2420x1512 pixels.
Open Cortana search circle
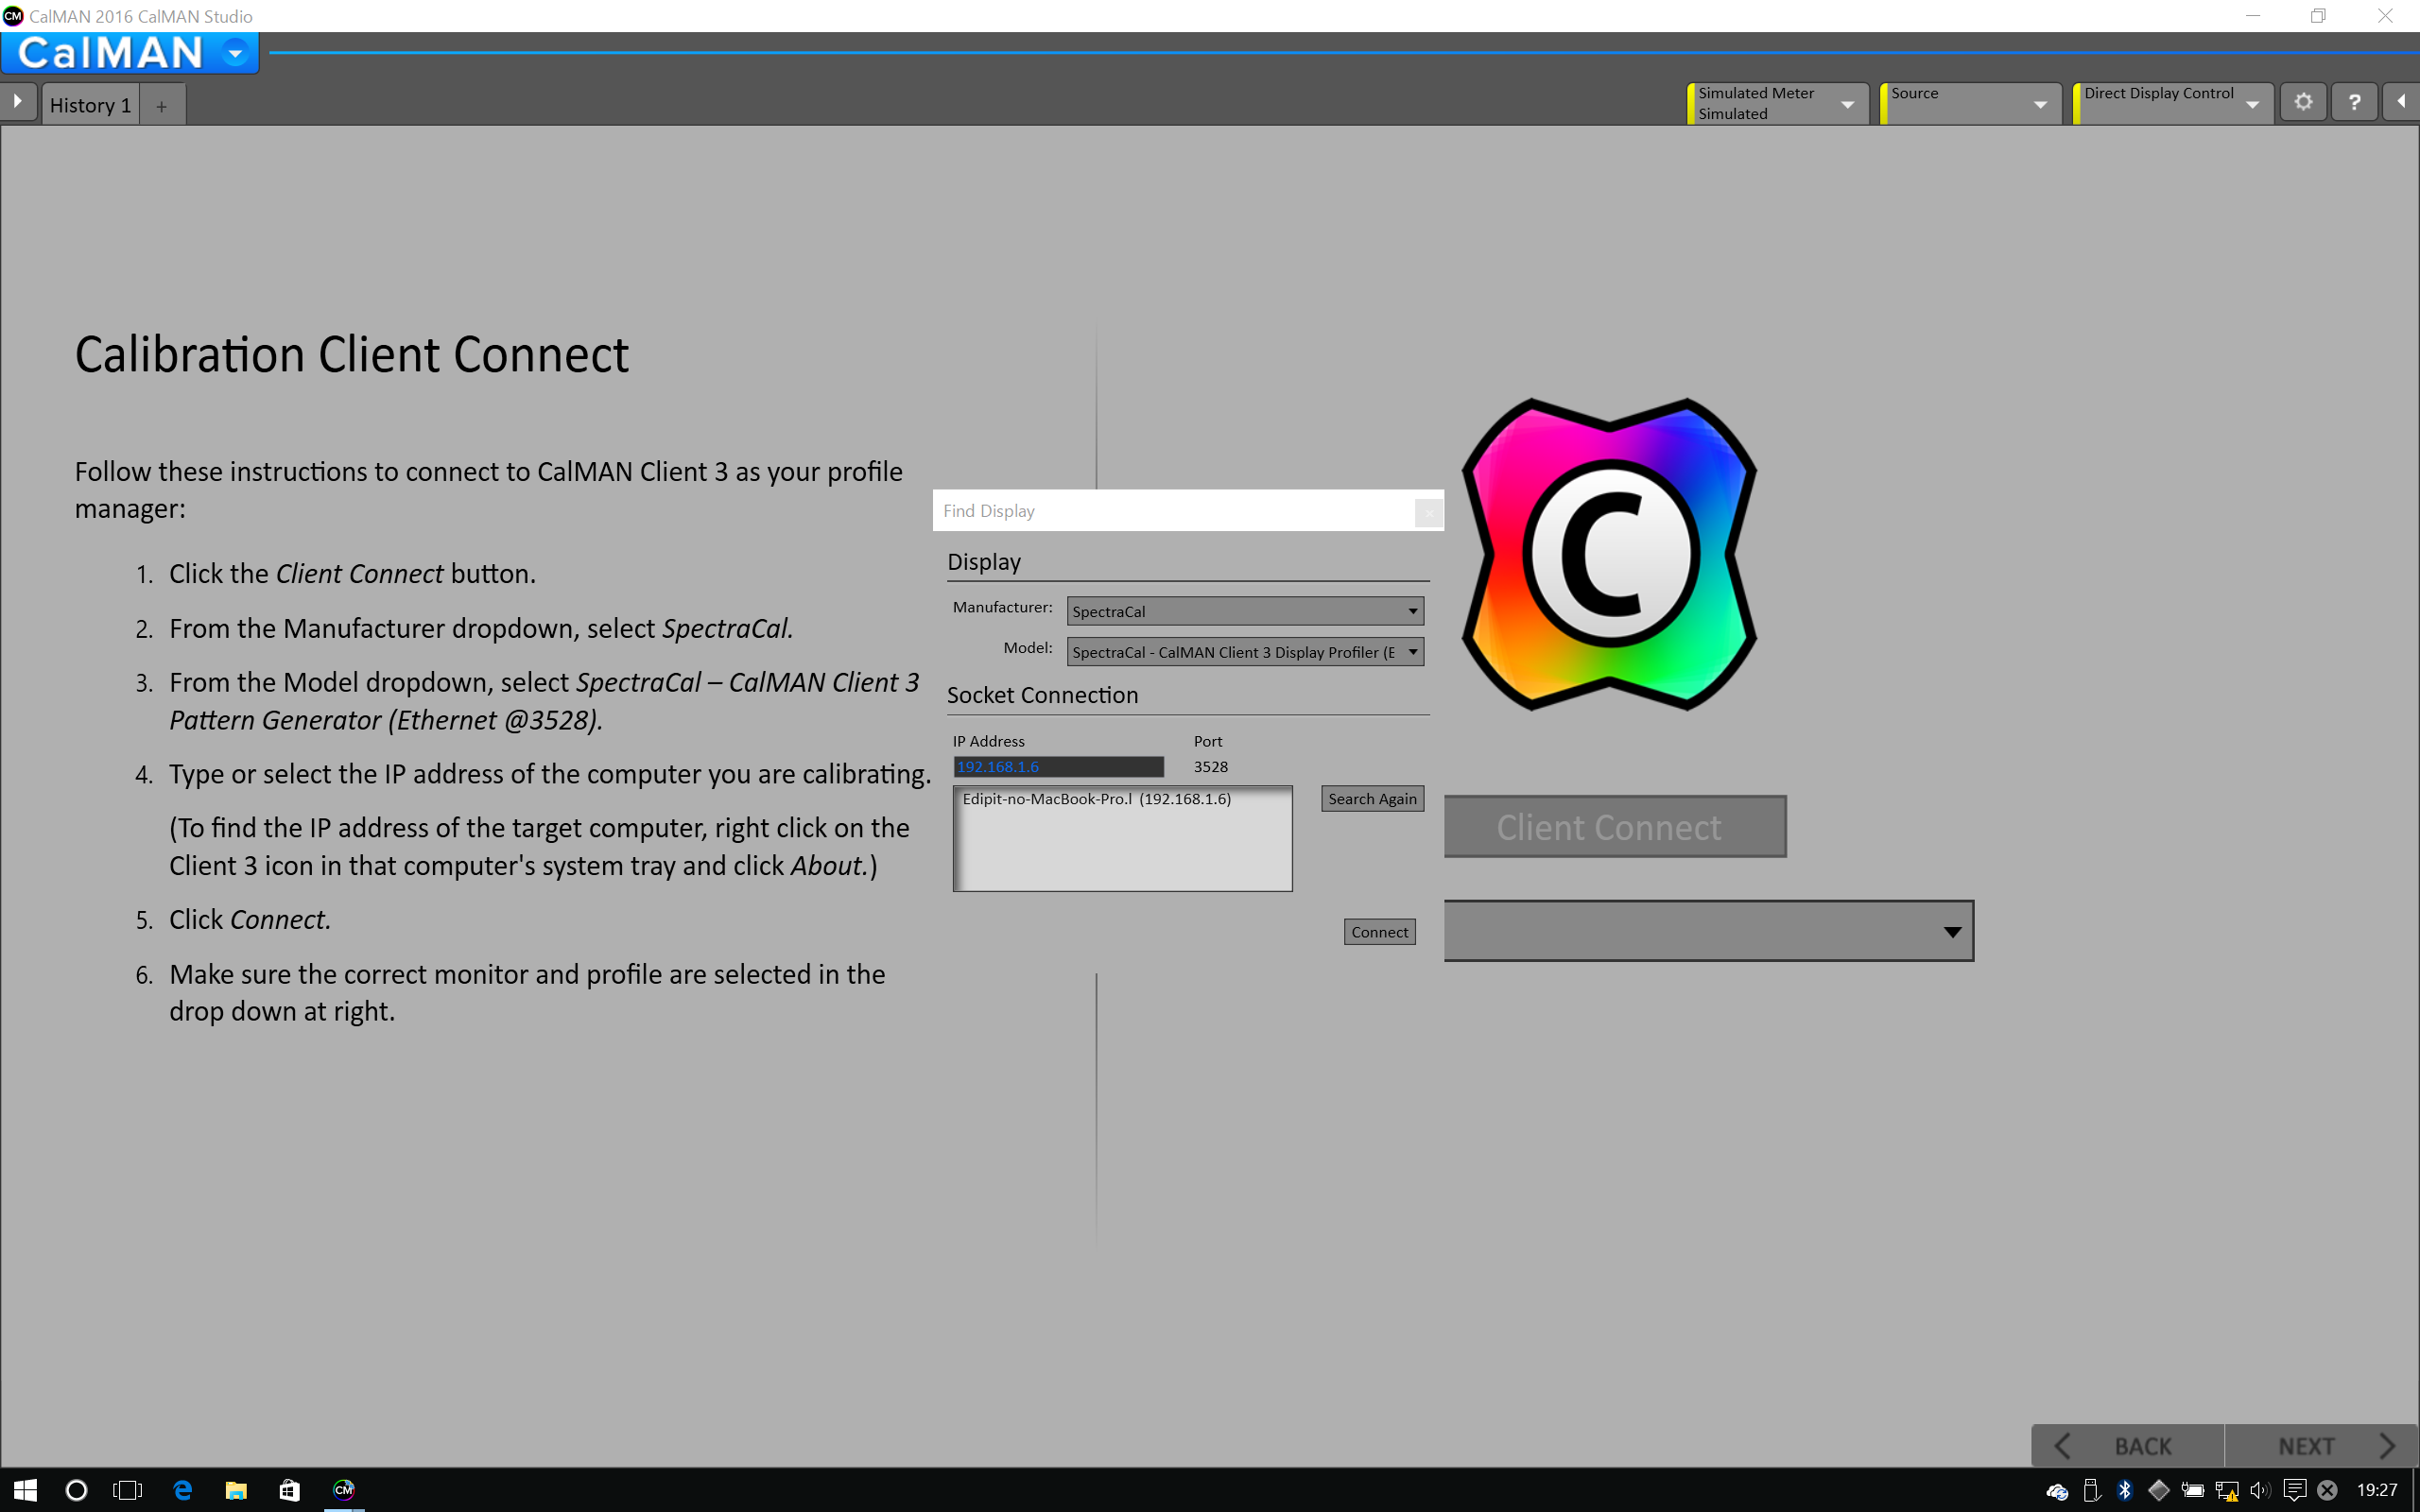click(76, 1490)
